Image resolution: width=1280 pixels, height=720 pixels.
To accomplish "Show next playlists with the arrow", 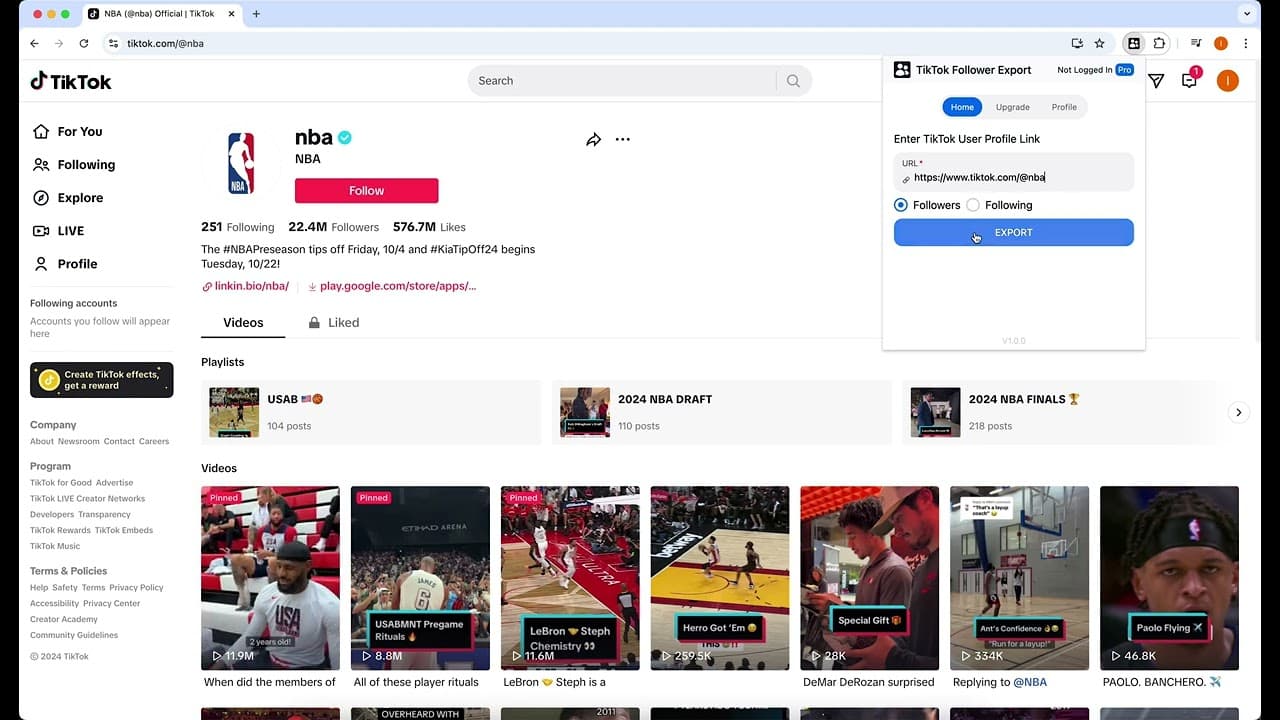I will 1239,412.
